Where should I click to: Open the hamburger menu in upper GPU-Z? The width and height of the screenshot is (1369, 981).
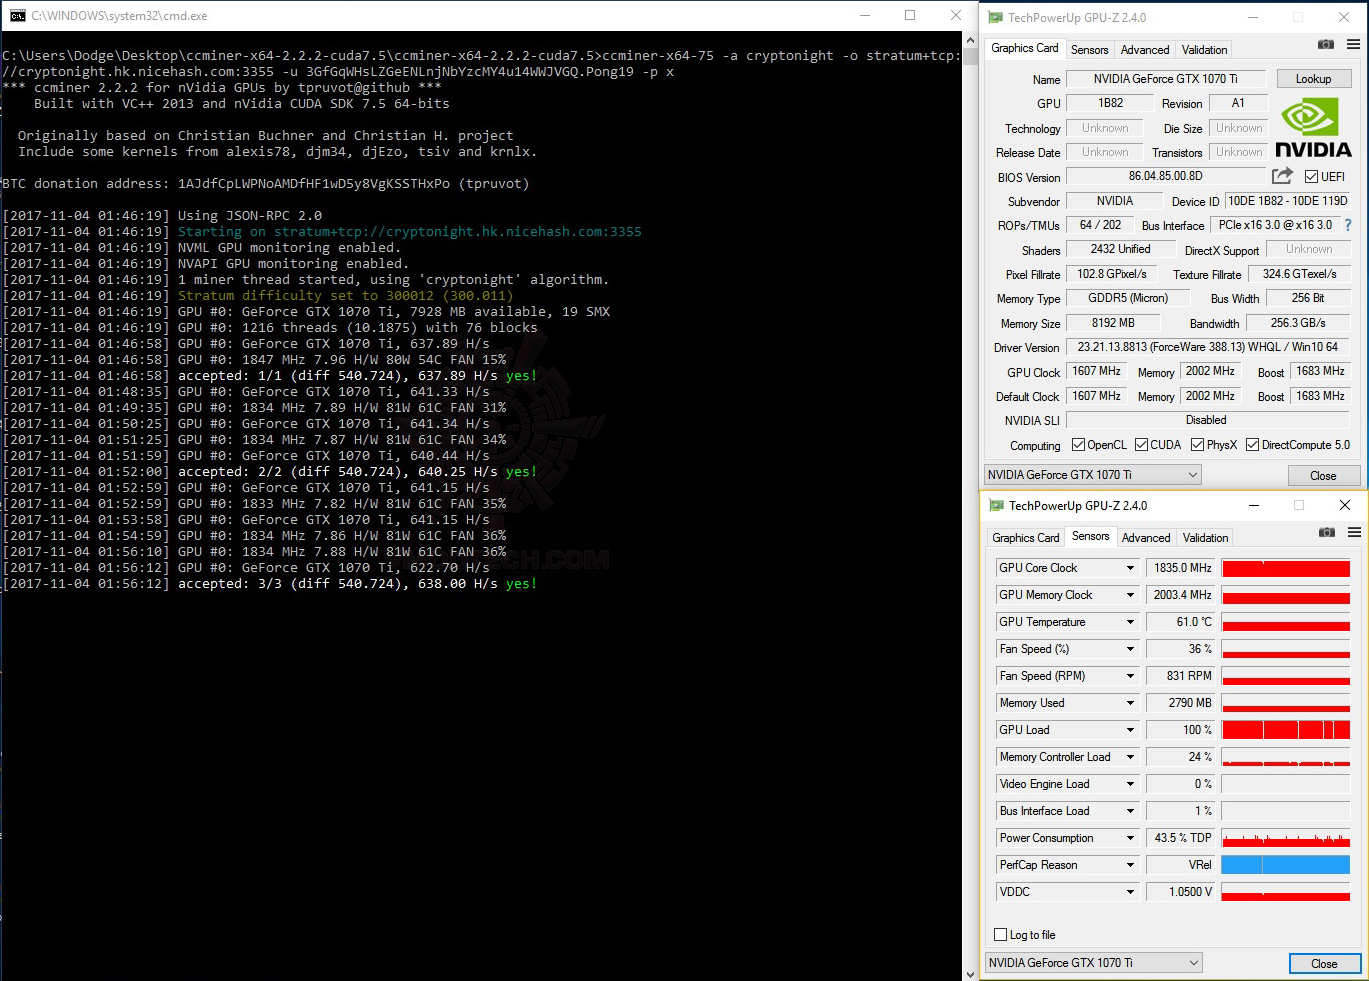(1353, 44)
